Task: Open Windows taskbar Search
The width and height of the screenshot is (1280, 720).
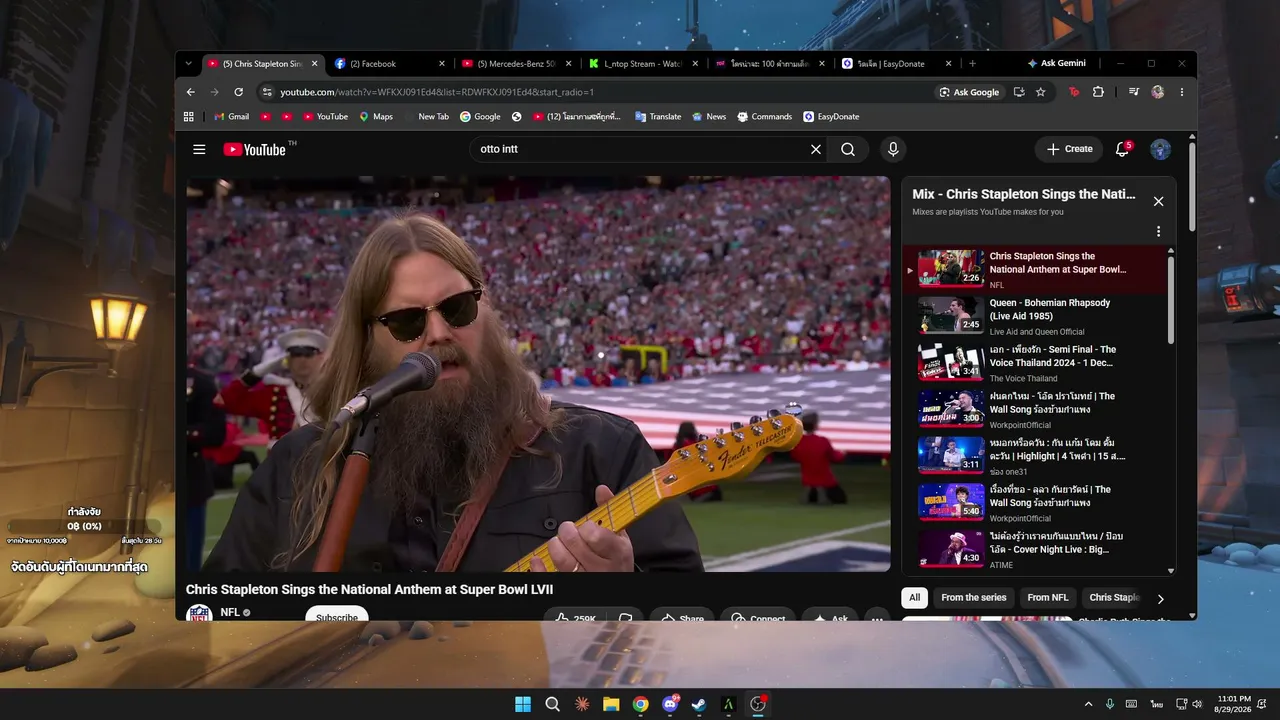Action: [x=552, y=704]
